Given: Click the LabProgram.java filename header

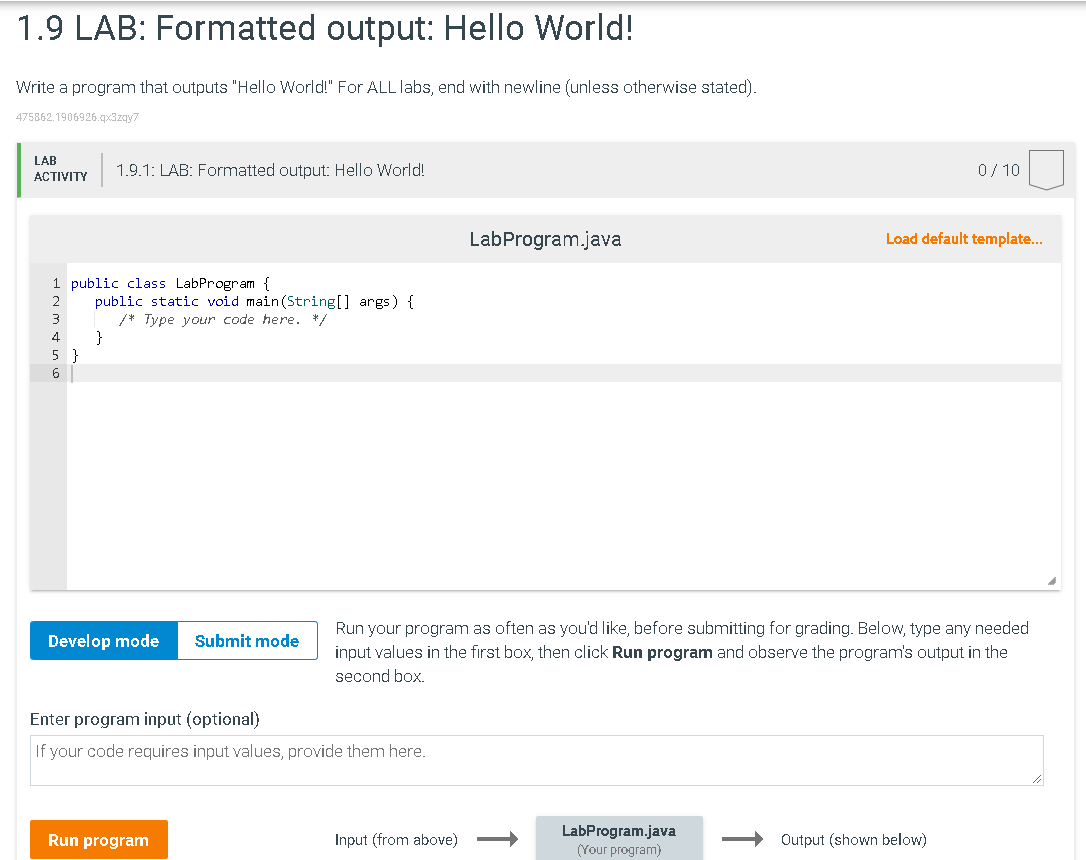Looking at the screenshot, I should [545, 239].
